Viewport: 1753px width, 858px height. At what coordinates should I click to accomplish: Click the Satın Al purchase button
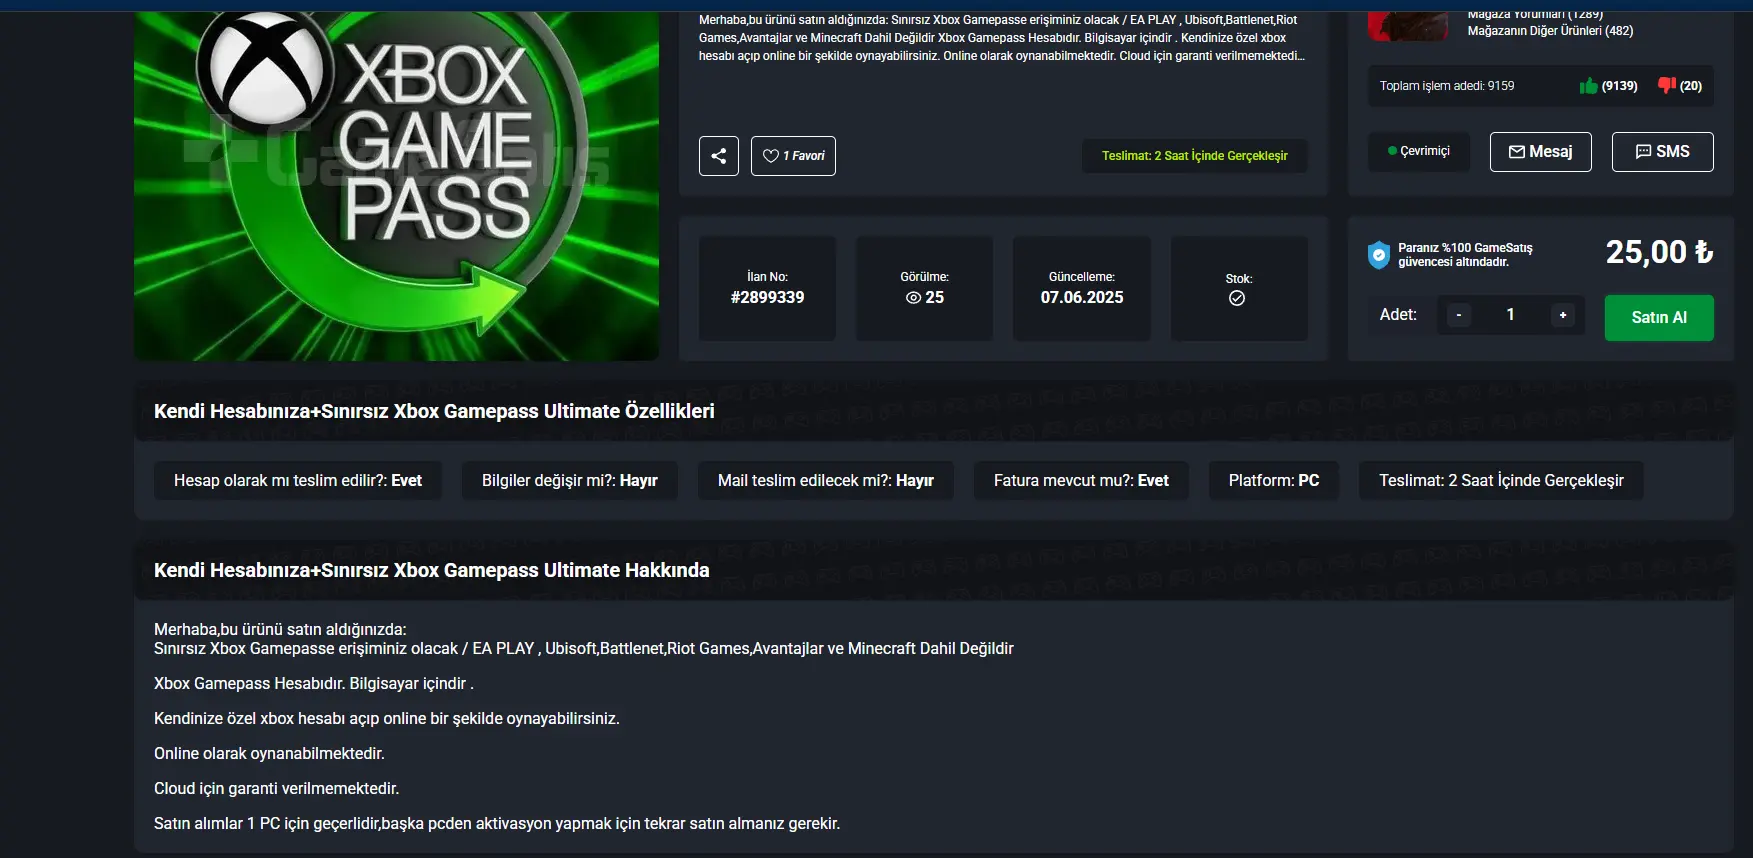(x=1659, y=318)
